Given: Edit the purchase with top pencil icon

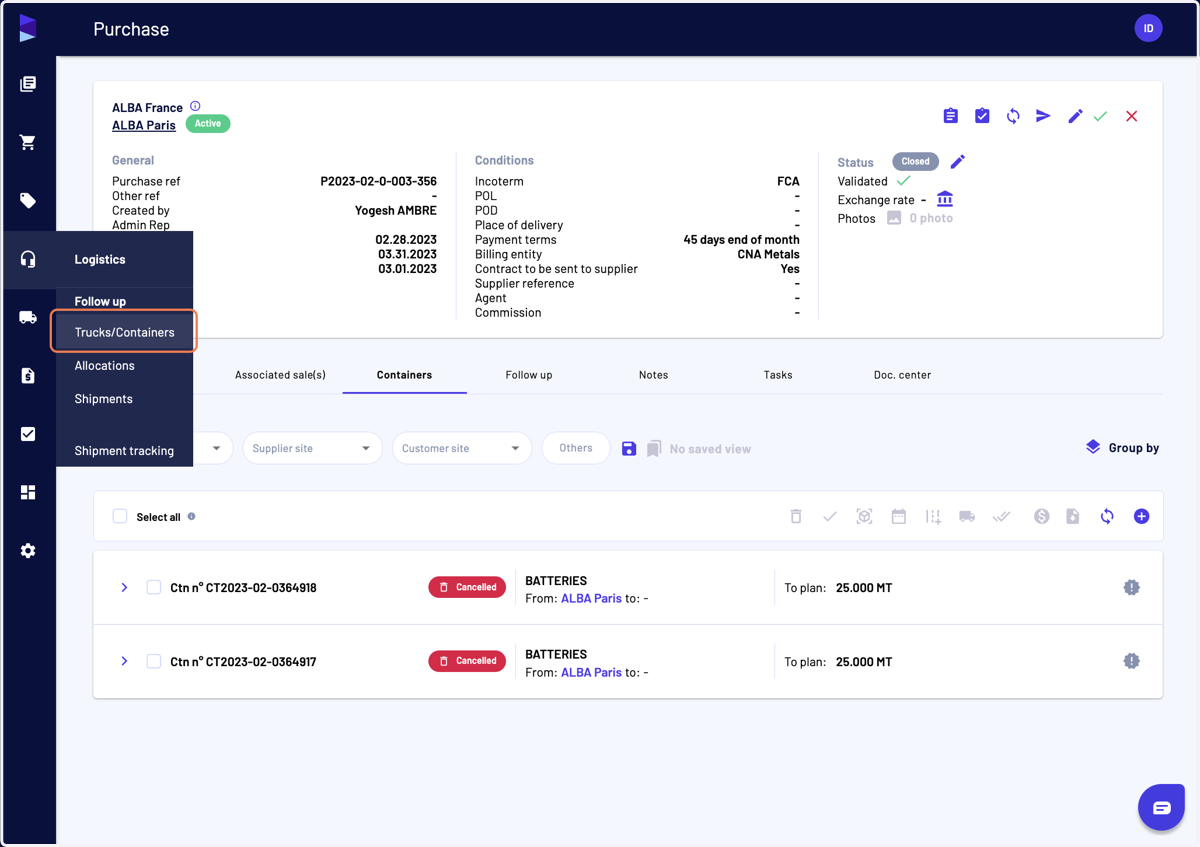Looking at the screenshot, I should pyautogui.click(x=1075, y=116).
